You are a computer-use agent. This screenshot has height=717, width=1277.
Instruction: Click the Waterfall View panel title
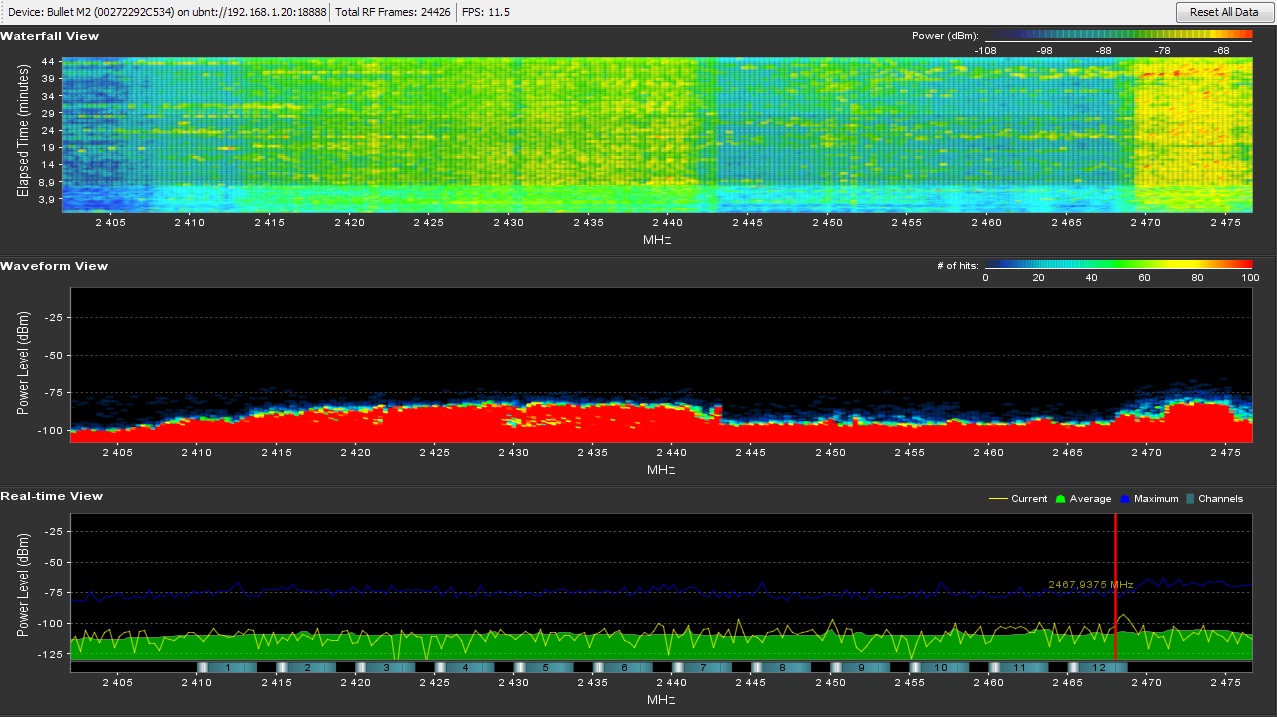tap(50, 36)
